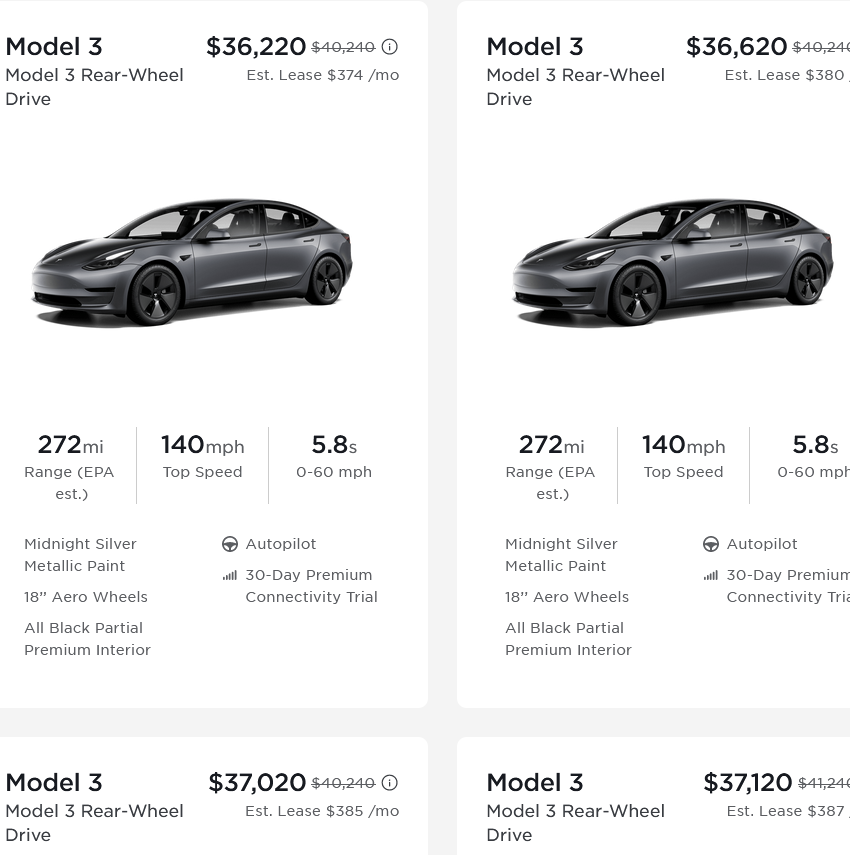Click the 140mph top speed on the $36,620 card
This screenshot has height=855, width=850.
coord(684,445)
